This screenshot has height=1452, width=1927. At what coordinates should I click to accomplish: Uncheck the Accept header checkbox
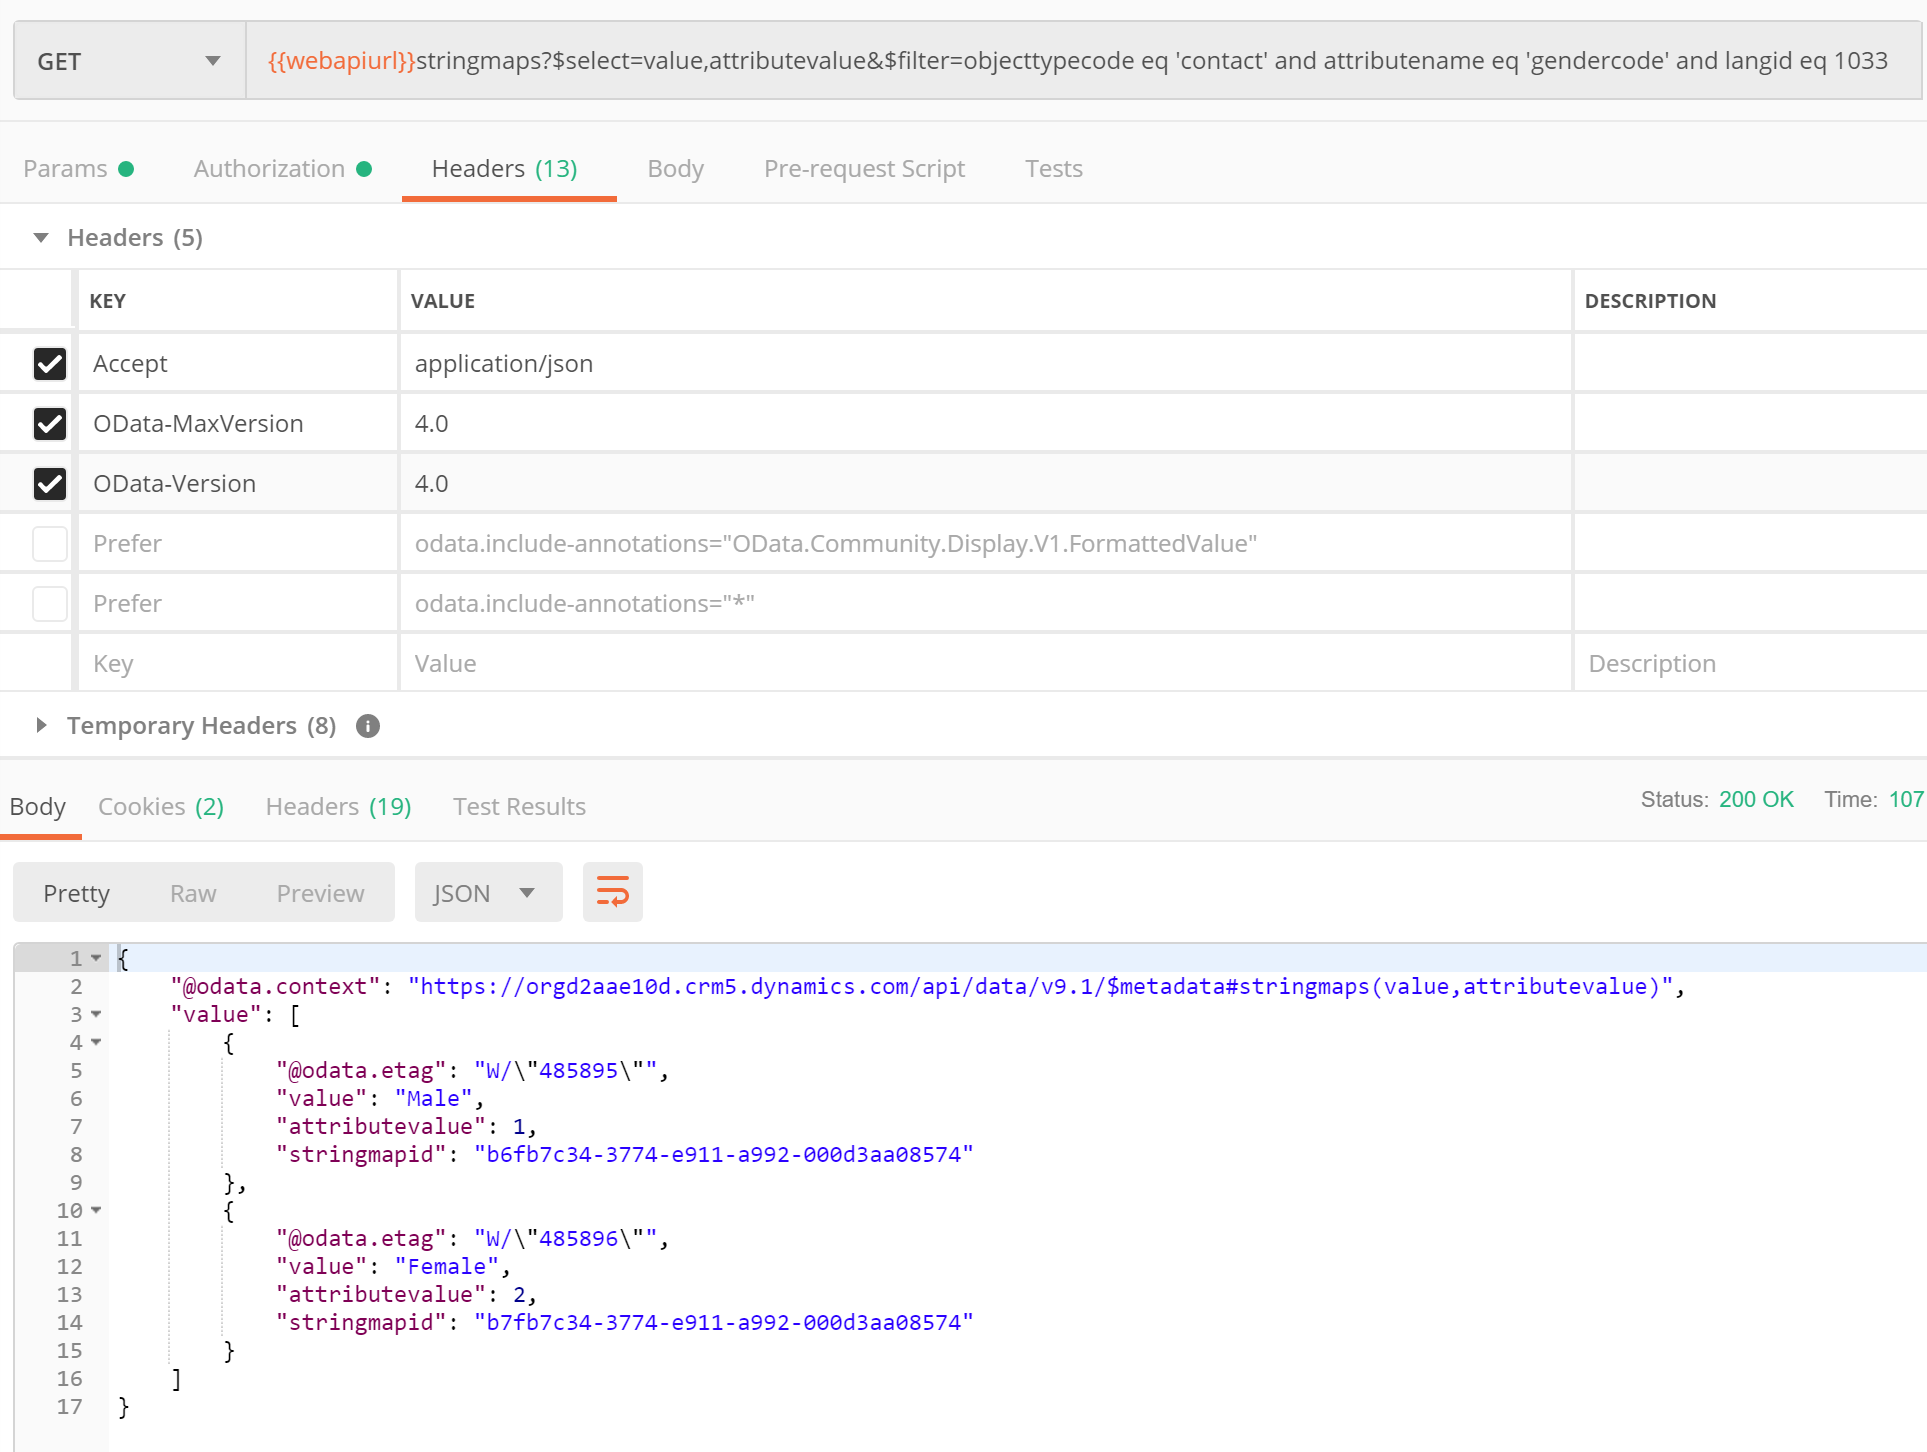click(x=50, y=363)
